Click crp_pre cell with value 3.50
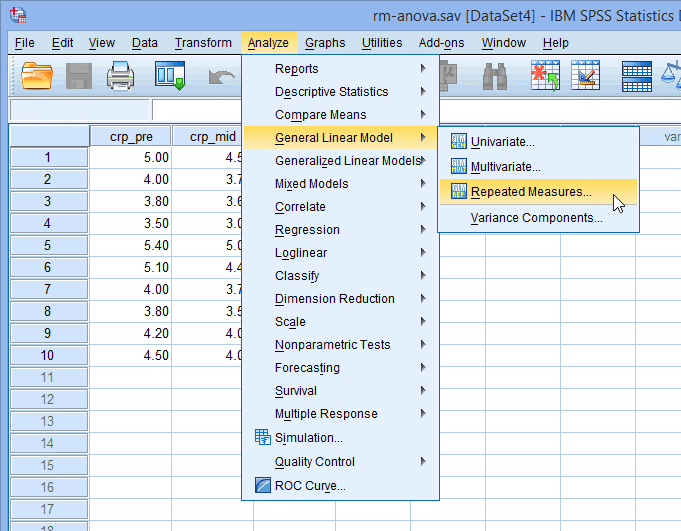 [131, 223]
